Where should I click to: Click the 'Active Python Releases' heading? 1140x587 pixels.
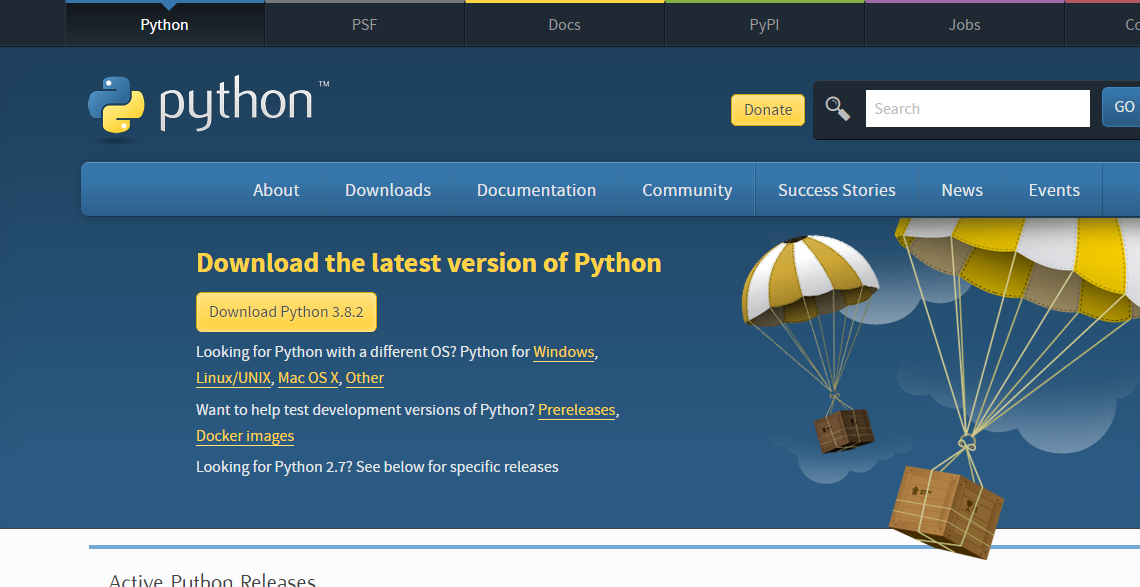pos(212,580)
